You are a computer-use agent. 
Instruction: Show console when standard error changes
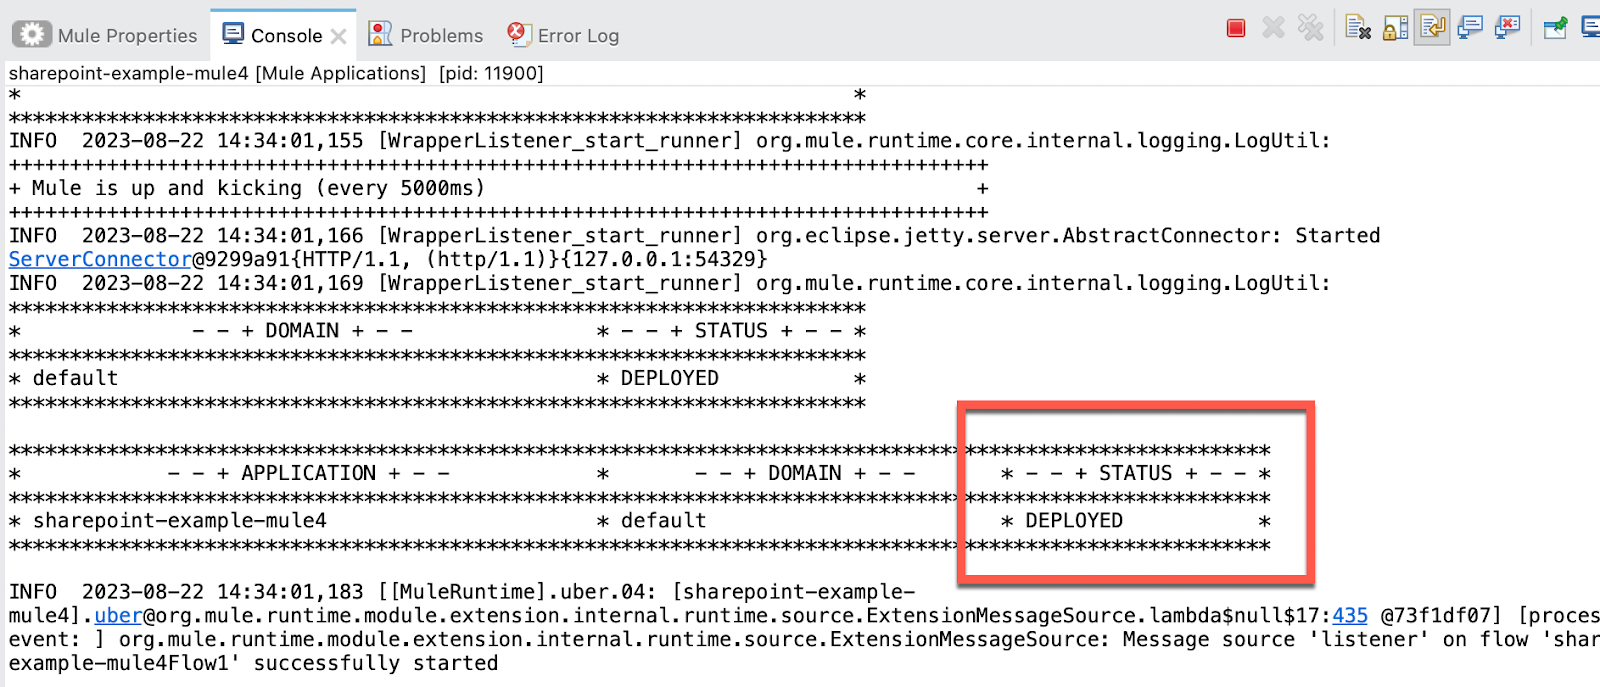point(1507,28)
